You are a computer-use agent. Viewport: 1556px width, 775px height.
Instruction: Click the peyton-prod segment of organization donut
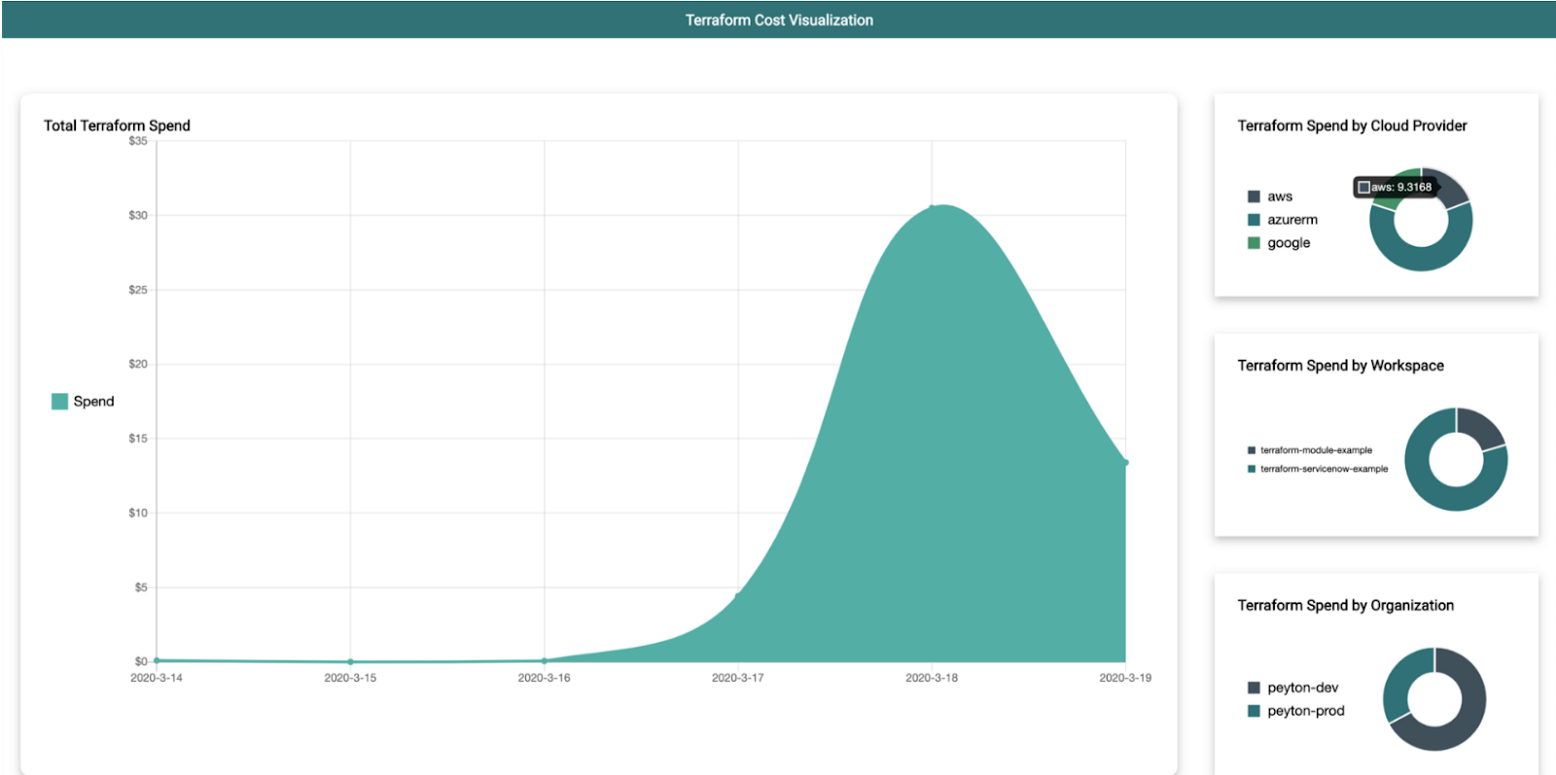pyautogui.click(x=1404, y=680)
